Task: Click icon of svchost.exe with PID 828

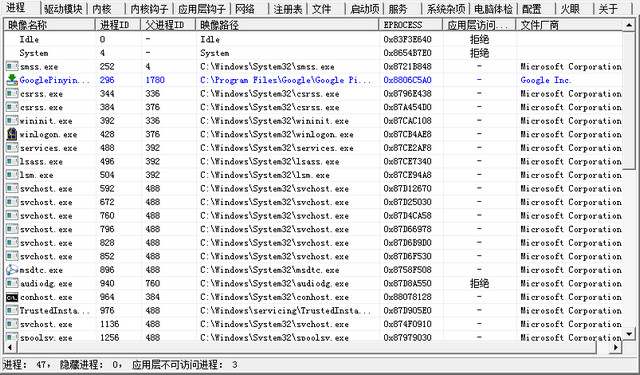Action: tap(12, 242)
